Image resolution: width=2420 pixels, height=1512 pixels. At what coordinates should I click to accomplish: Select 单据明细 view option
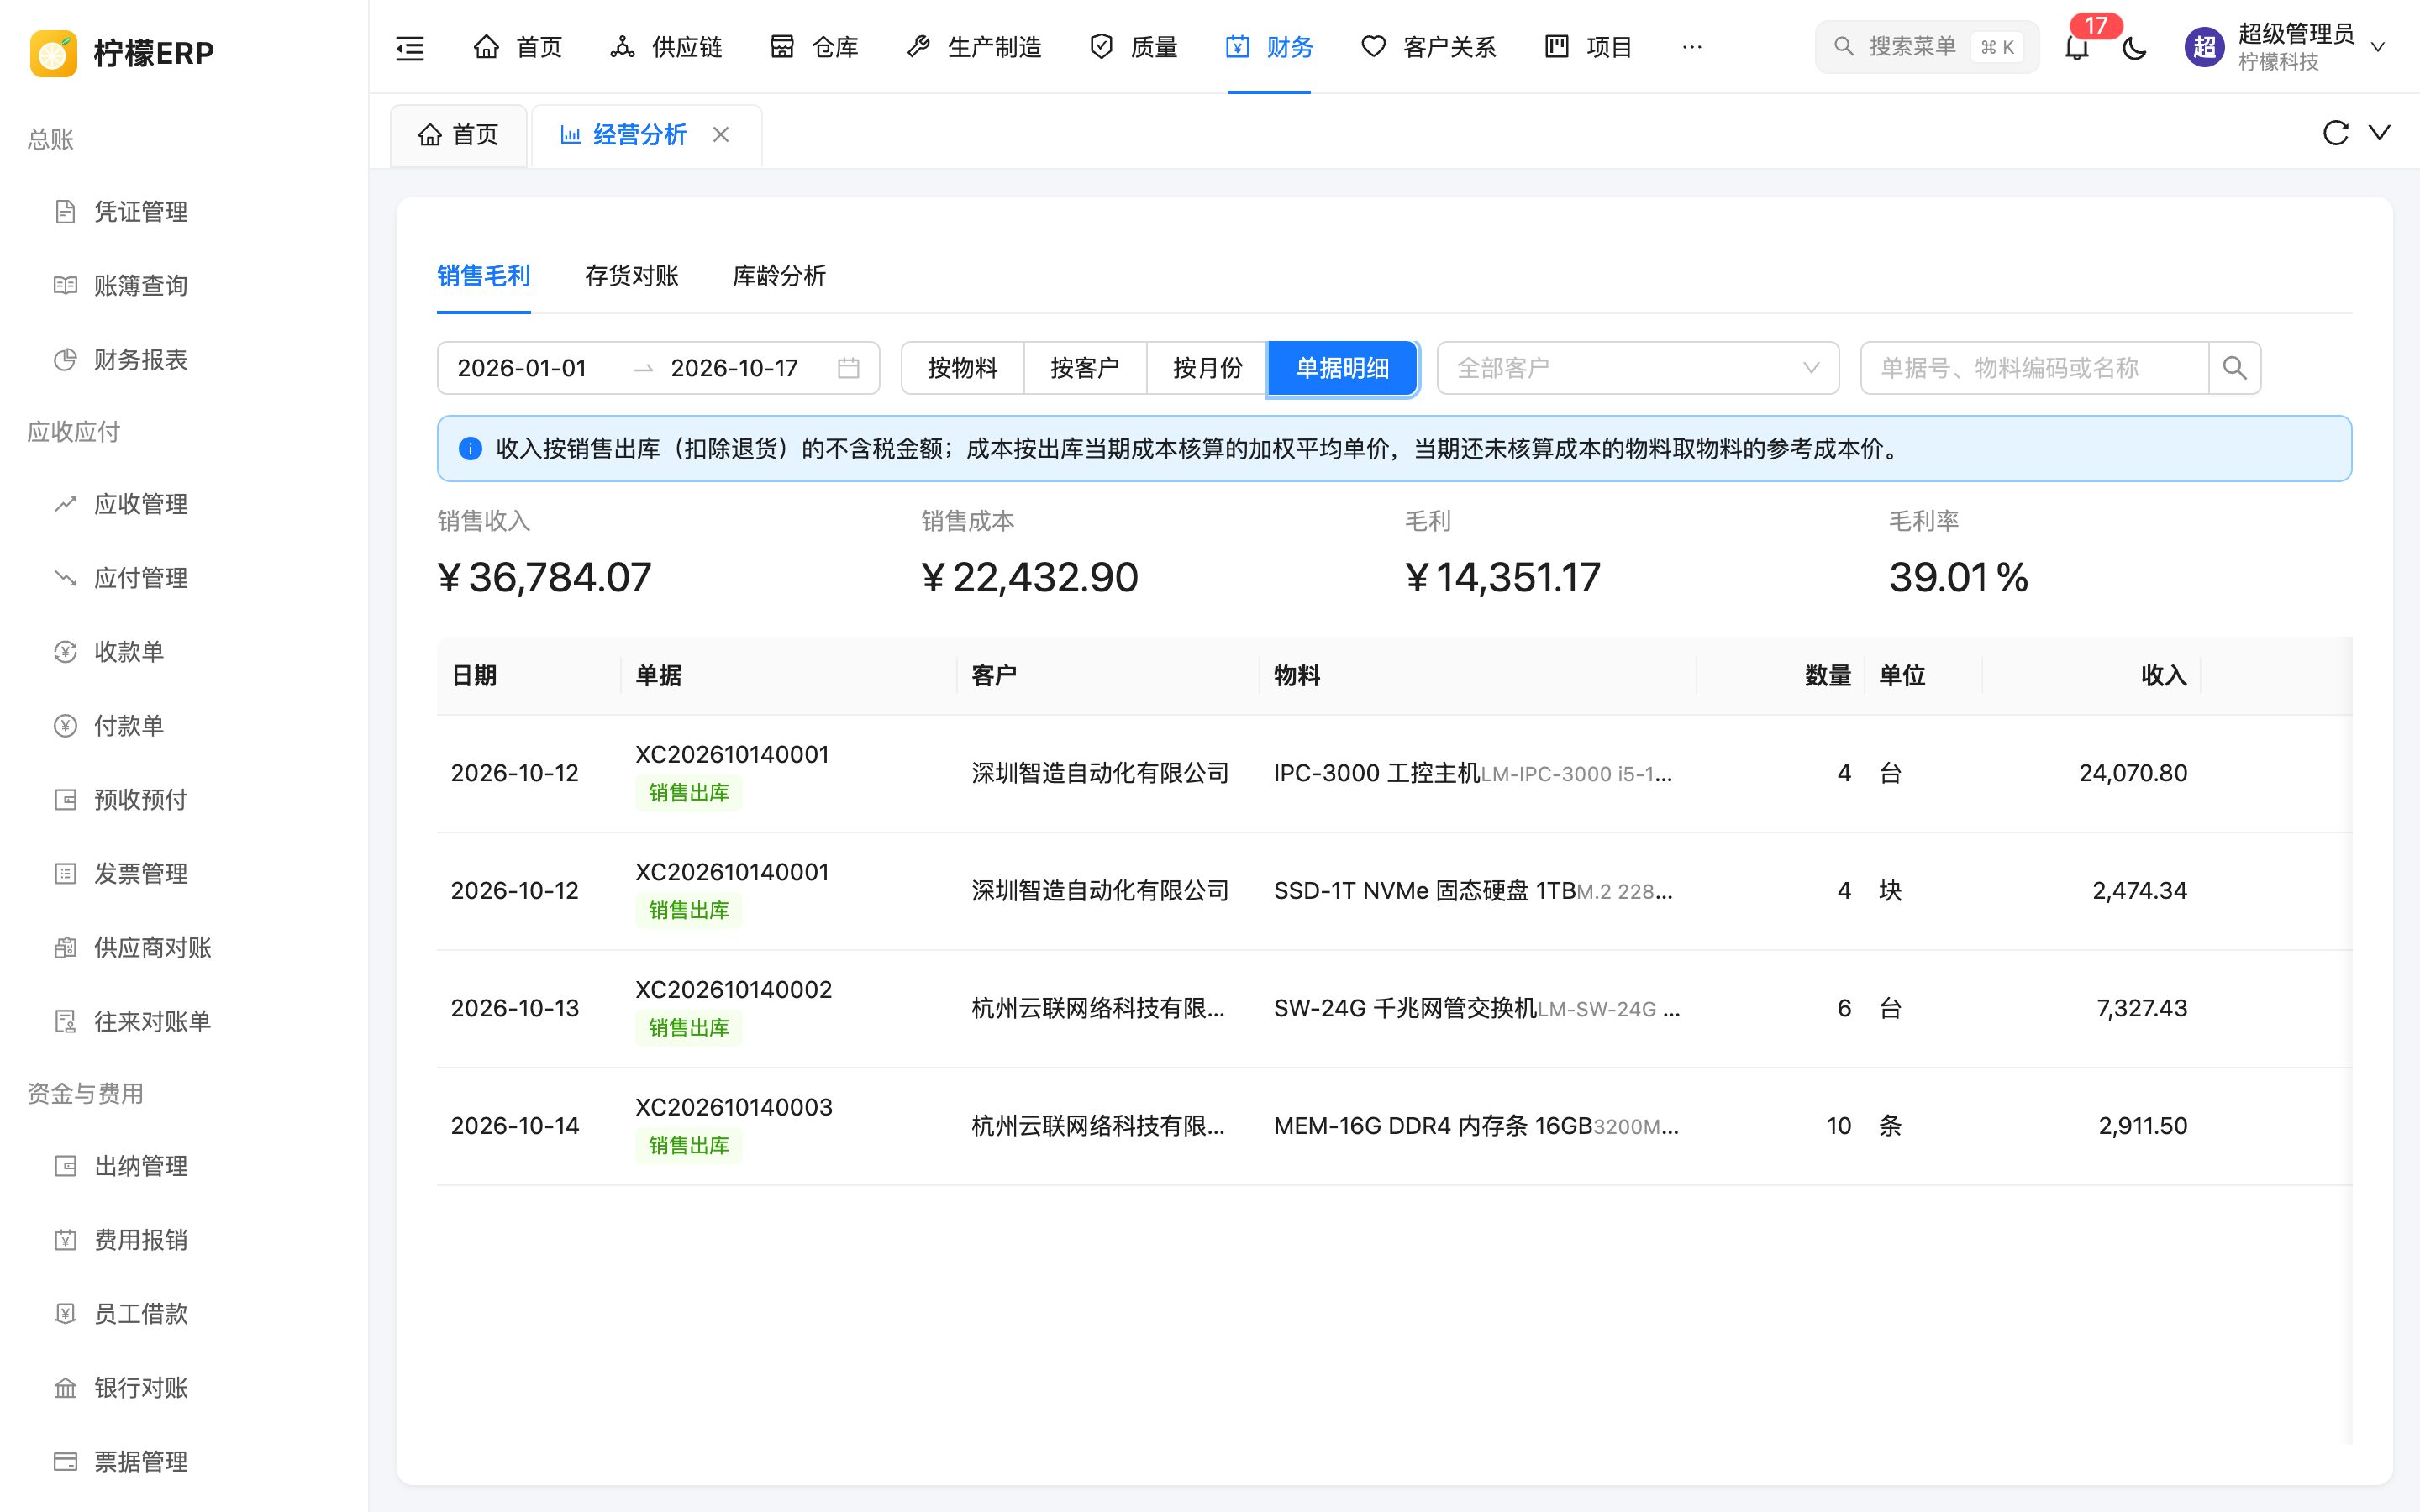[1342, 368]
